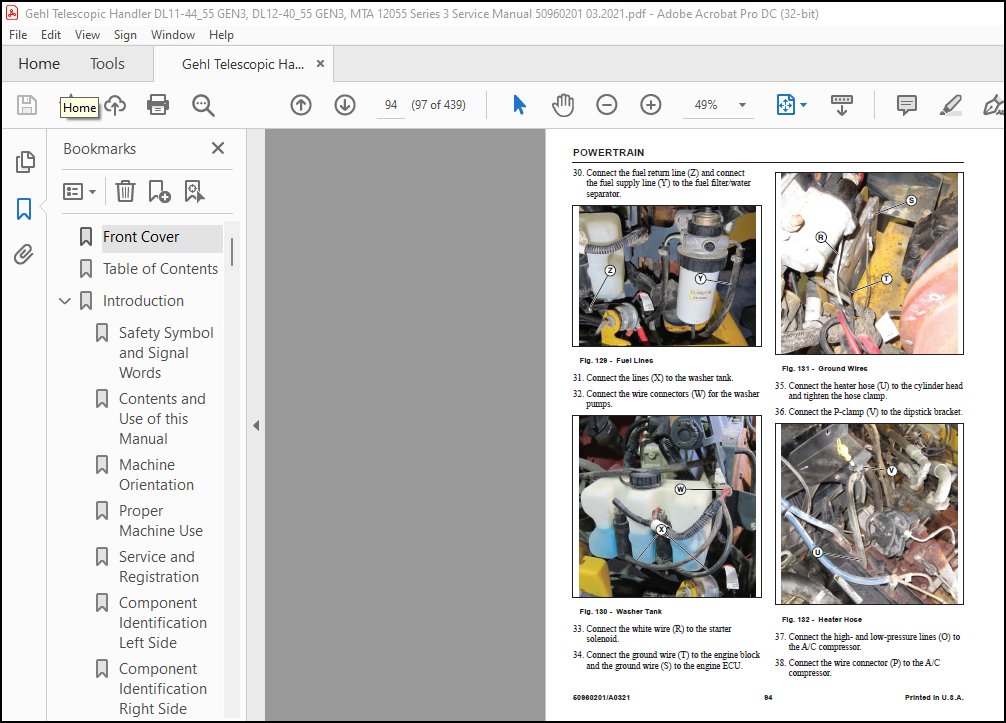Image resolution: width=1006 pixels, height=723 pixels.
Task: Close the Gehl Telescopic document tab
Action: click(x=320, y=64)
